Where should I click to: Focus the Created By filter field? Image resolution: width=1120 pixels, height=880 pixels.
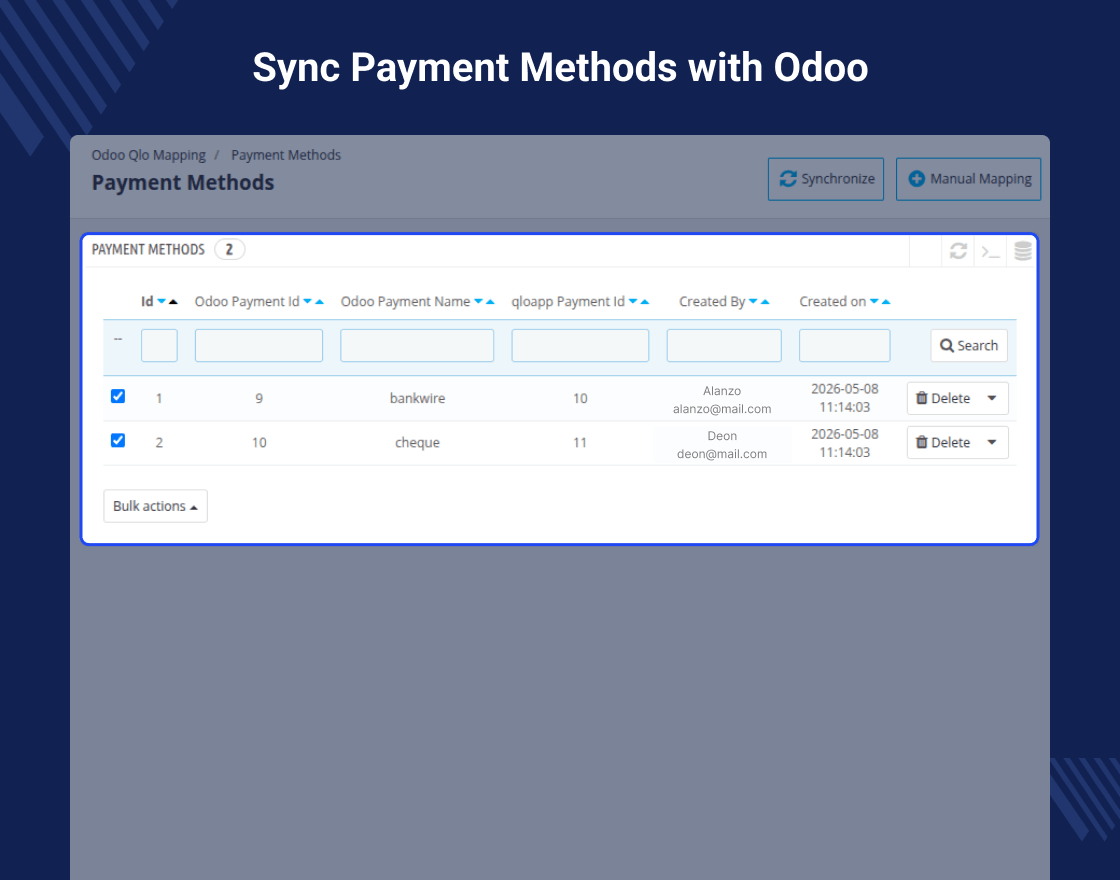(724, 346)
